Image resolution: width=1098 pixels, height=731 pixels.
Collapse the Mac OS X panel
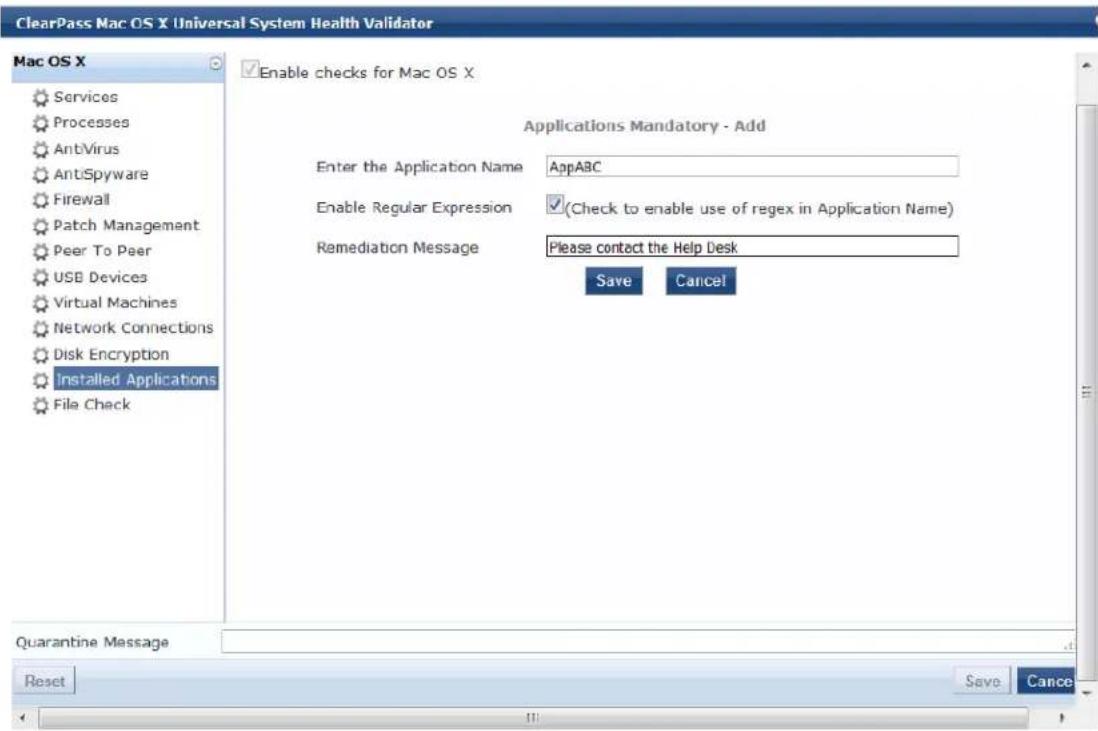tap(216, 63)
